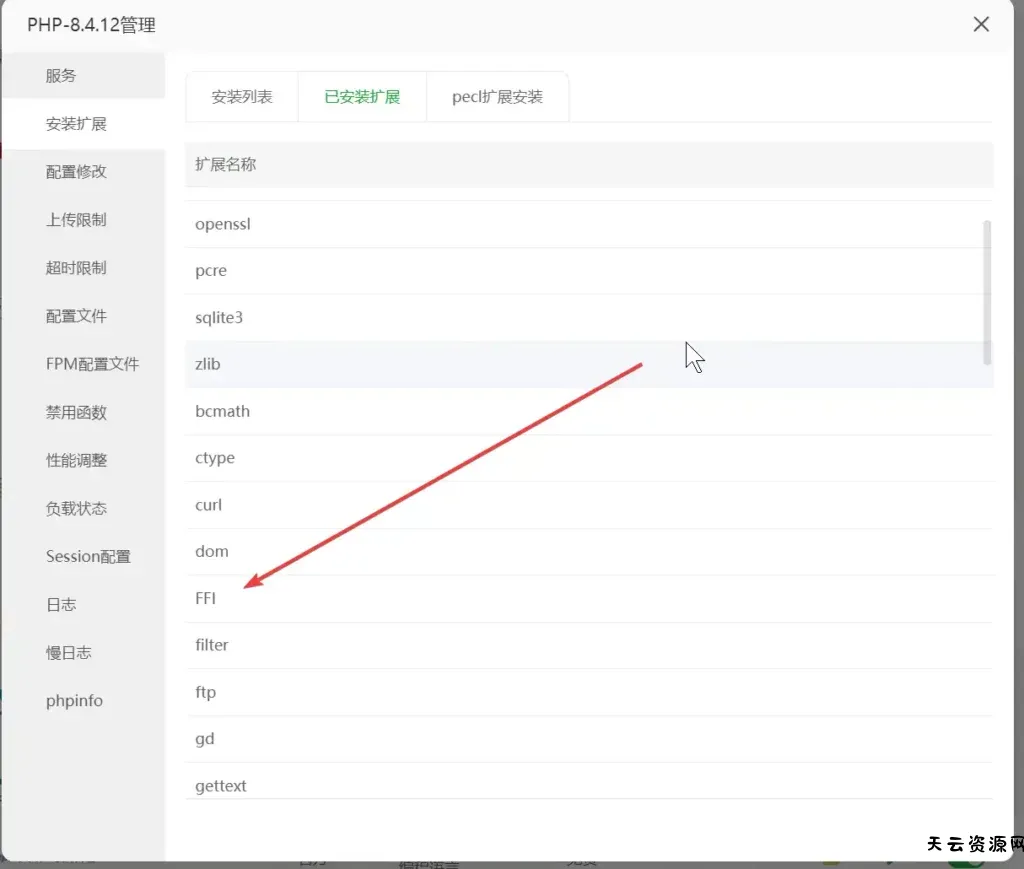The image size is (1024, 869).
Task: Open the 慢日志 sidebar item
Action: [68, 652]
